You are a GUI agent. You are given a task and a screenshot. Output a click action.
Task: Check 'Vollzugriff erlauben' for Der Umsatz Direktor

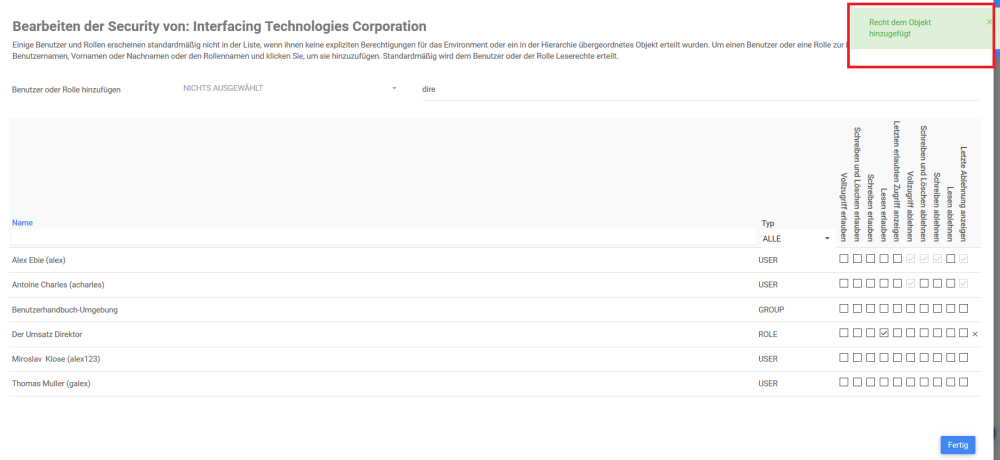844,332
